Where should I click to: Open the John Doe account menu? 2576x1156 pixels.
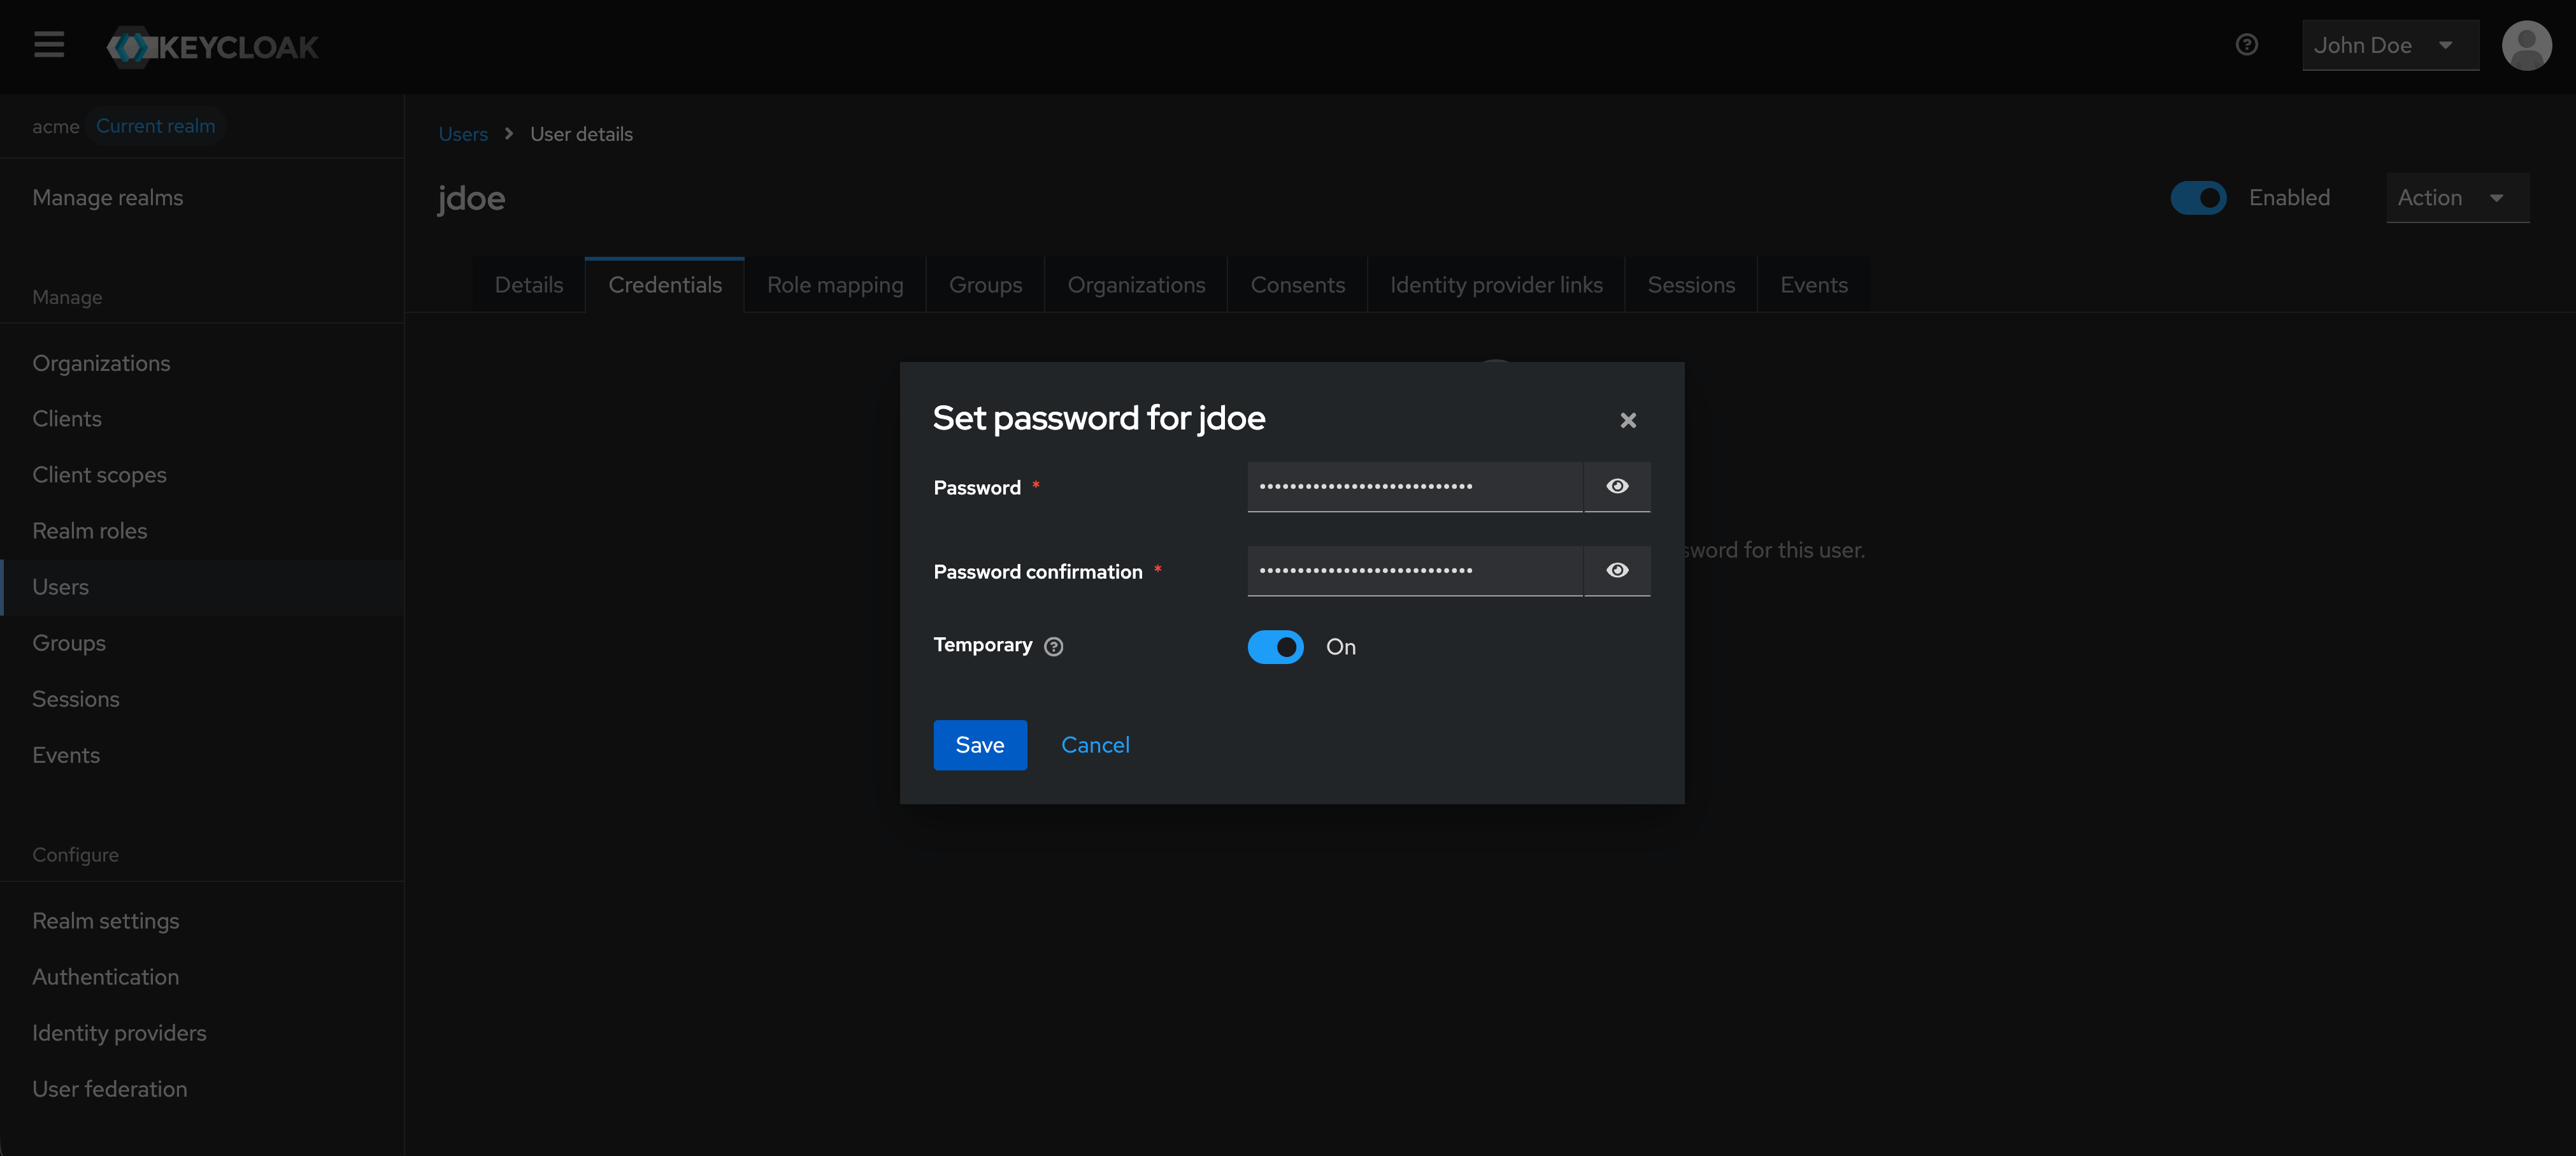click(x=2389, y=45)
